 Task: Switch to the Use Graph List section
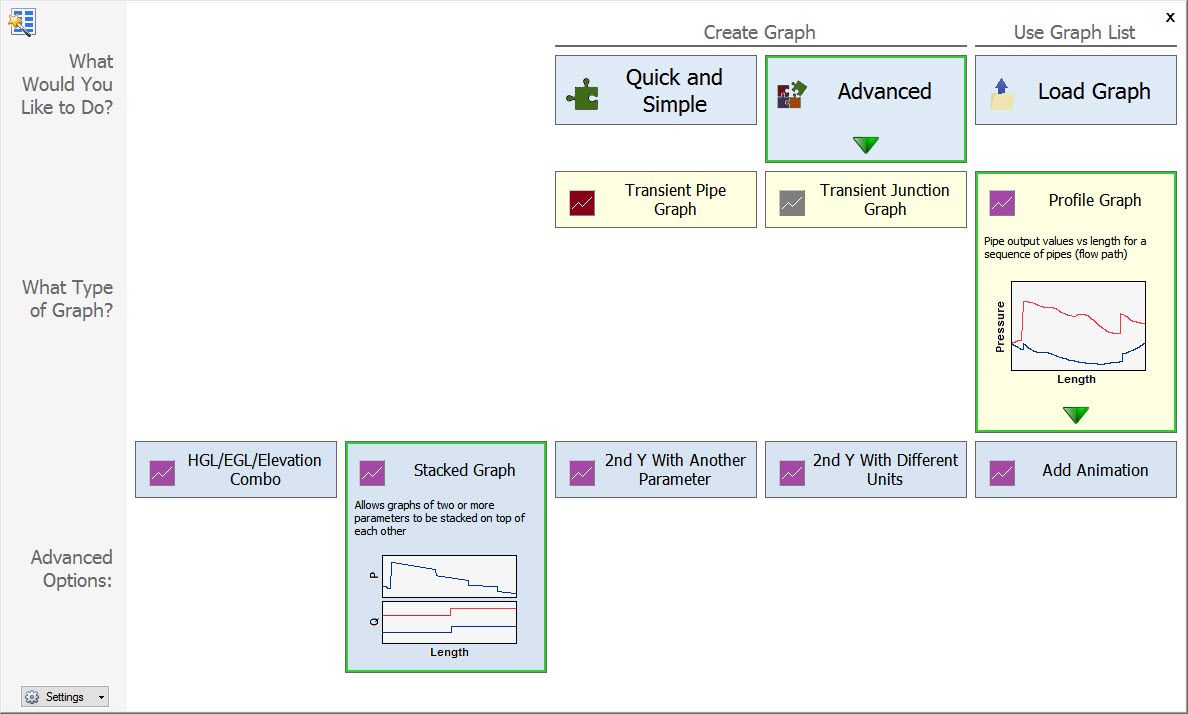pyautogui.click(x=1075, y=32)
